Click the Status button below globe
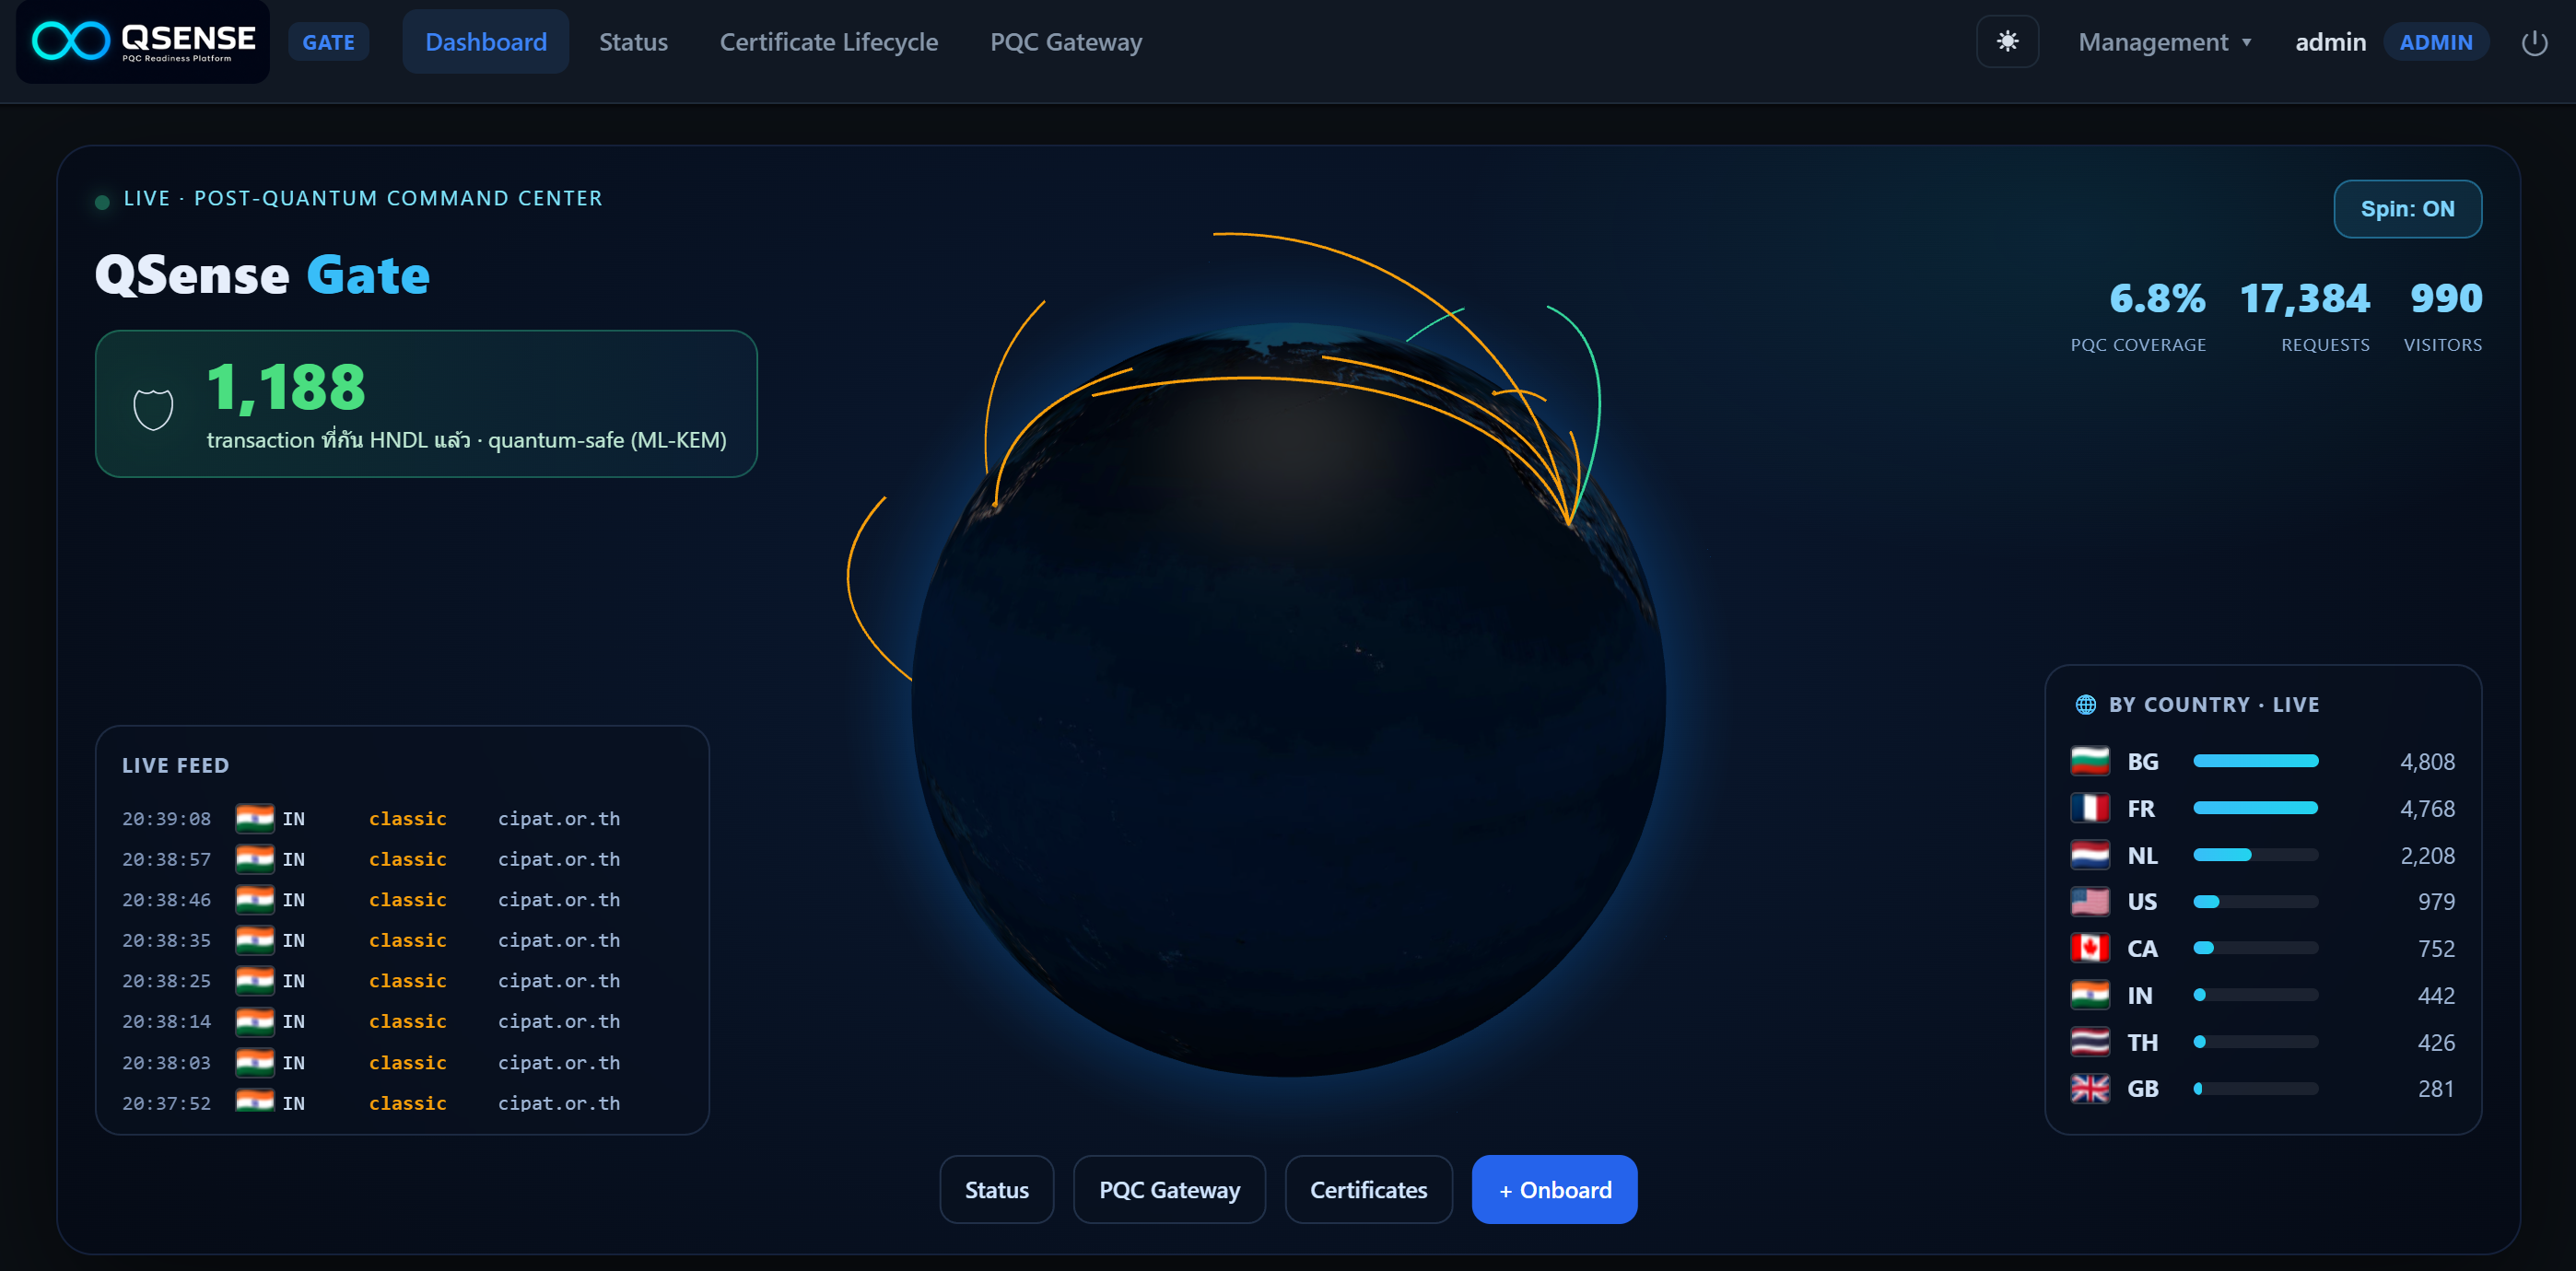Screen dimensions: 2576x1271 click(996, 1189)
